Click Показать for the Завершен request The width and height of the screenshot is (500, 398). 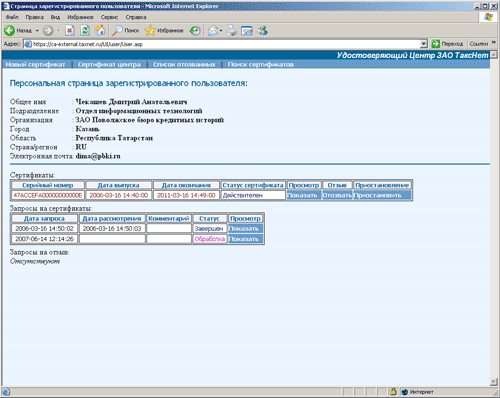pyautogui.click(x=245, y=229)
